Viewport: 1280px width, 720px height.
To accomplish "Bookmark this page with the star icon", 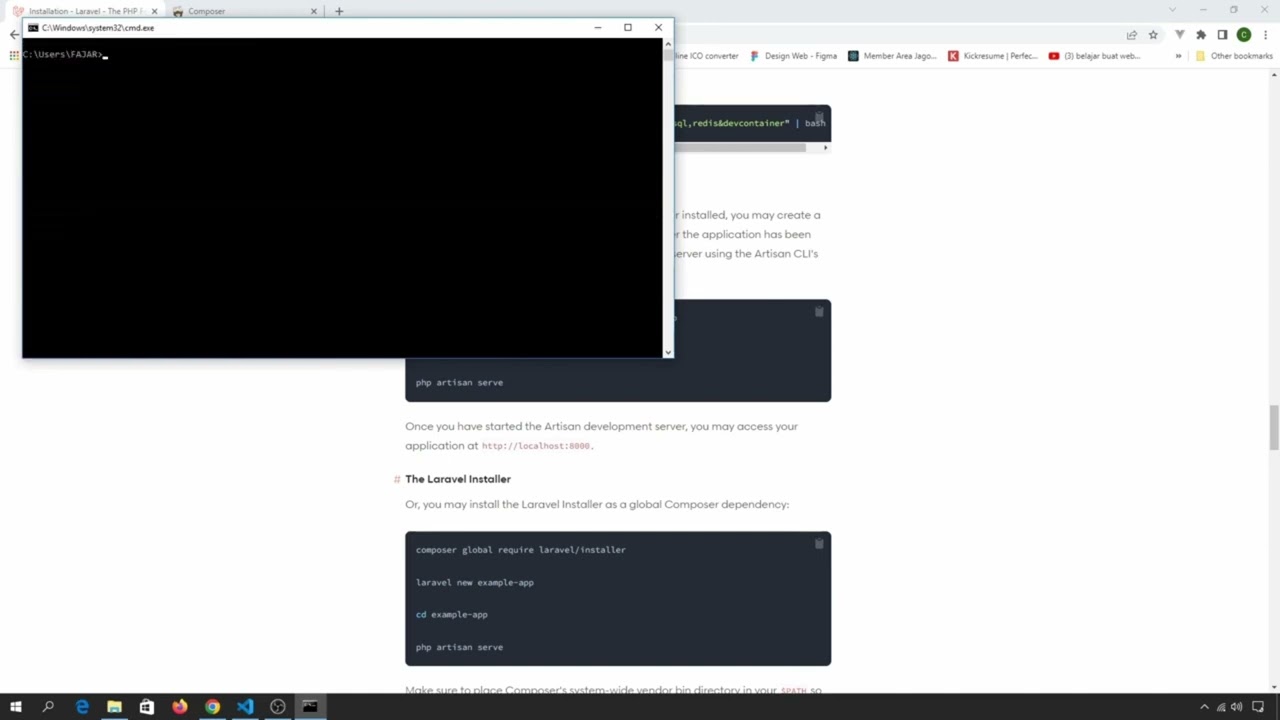I will (1153, 35).
